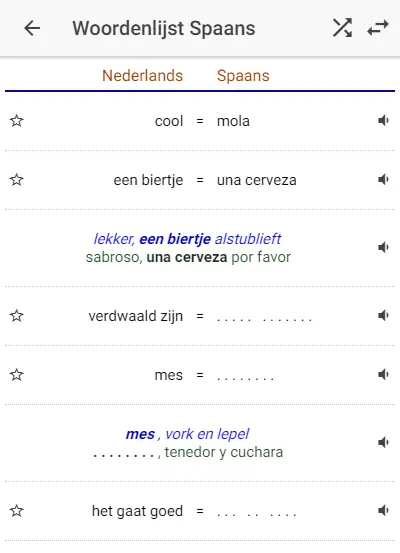Select the Nederlands column header
The image size is (400, 553).
[x=143, y=75]
